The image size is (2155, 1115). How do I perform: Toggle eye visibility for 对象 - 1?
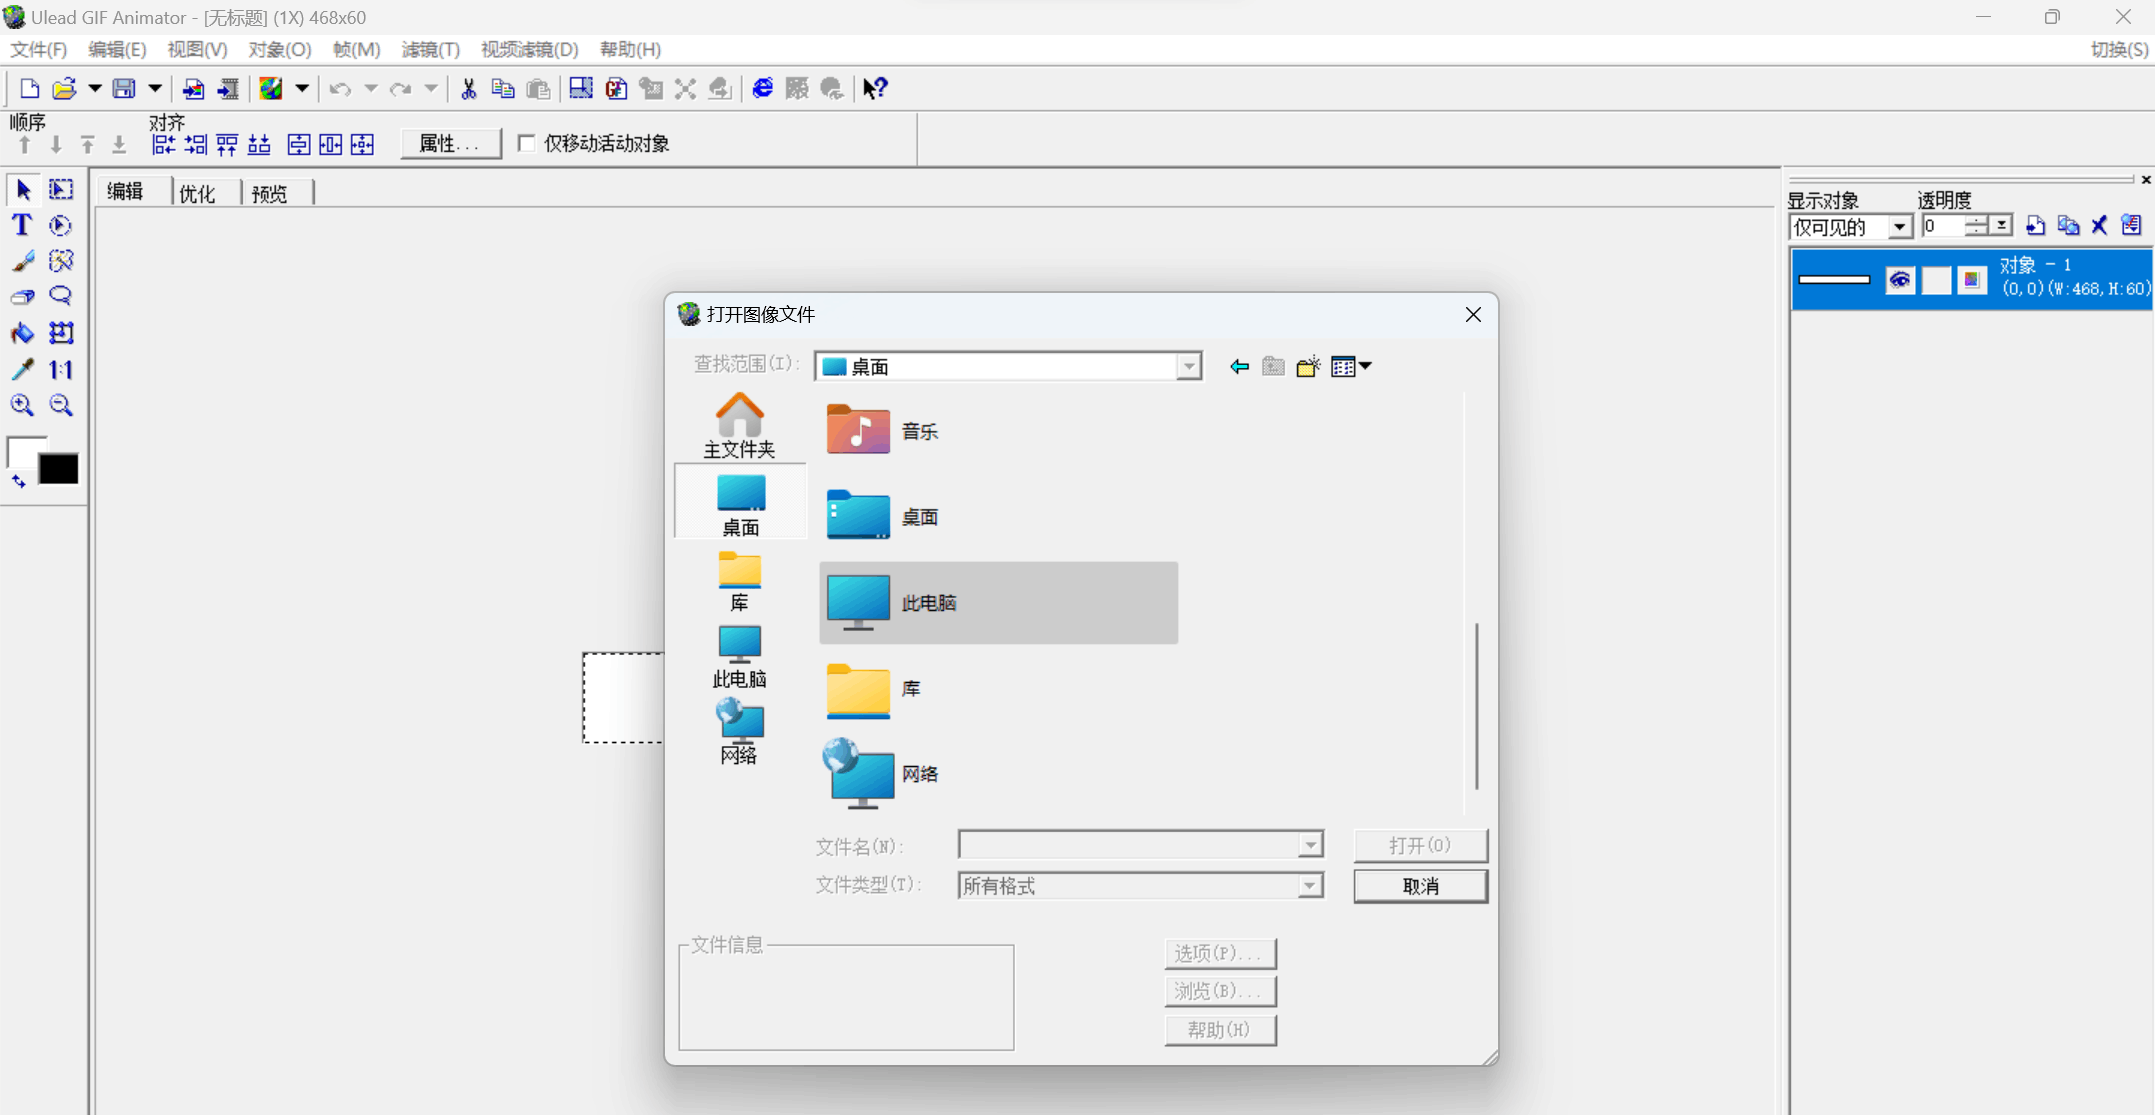click(x=1899, y=280)
